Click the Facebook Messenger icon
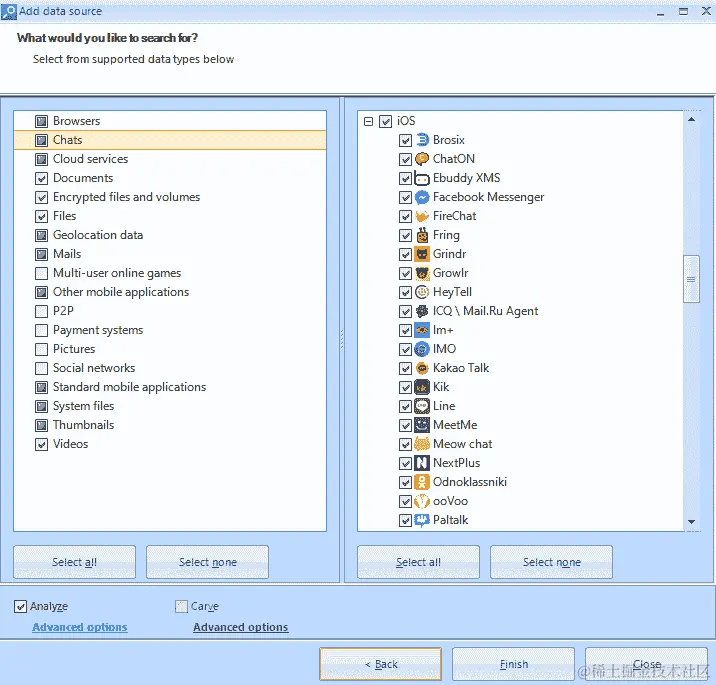716x685 pixels. (x=422, y=197)
